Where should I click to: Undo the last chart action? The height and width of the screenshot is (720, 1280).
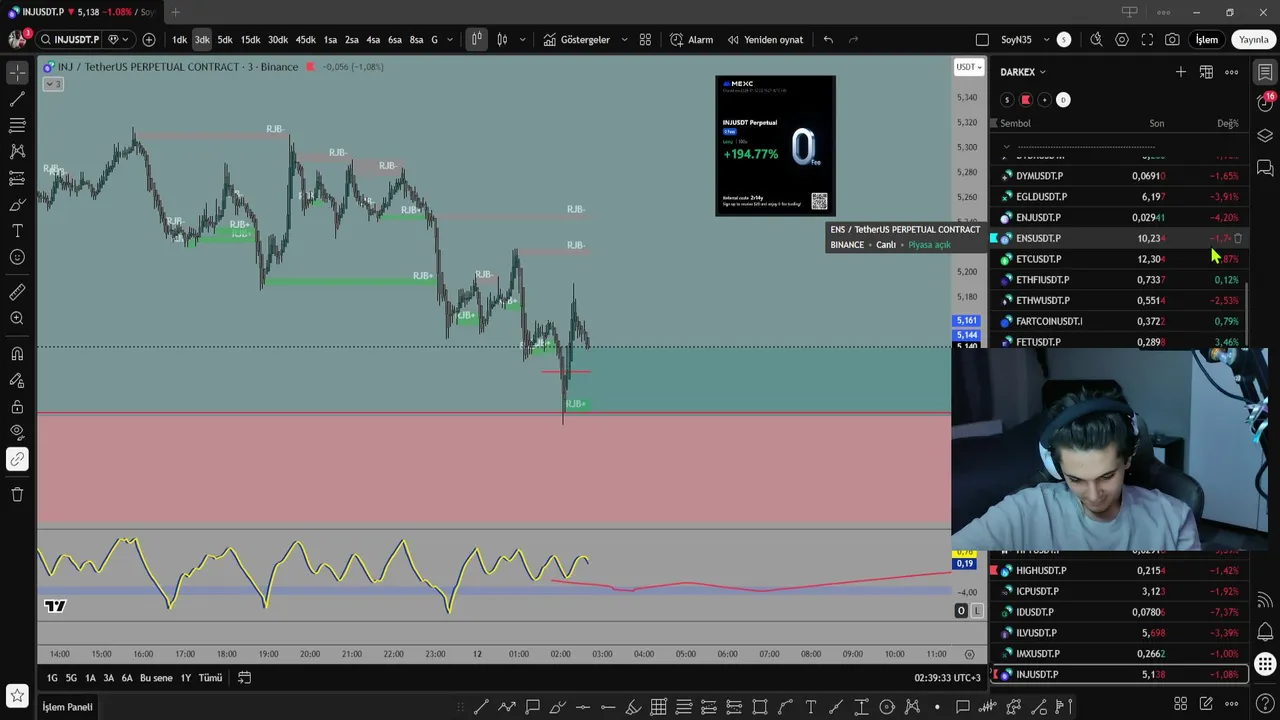coord(828,40)
